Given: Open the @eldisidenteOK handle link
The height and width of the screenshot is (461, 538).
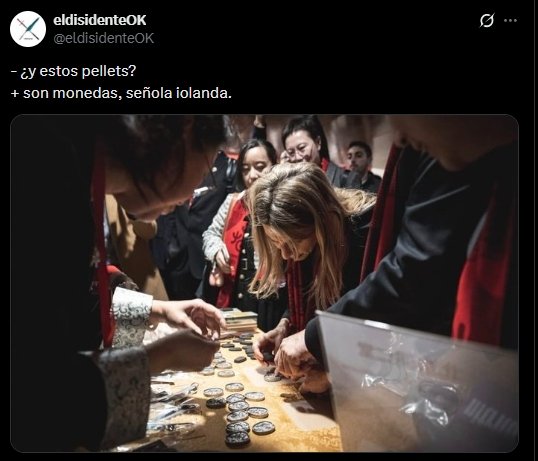Looking at the screenshot, I should click(x=104, y=38).
